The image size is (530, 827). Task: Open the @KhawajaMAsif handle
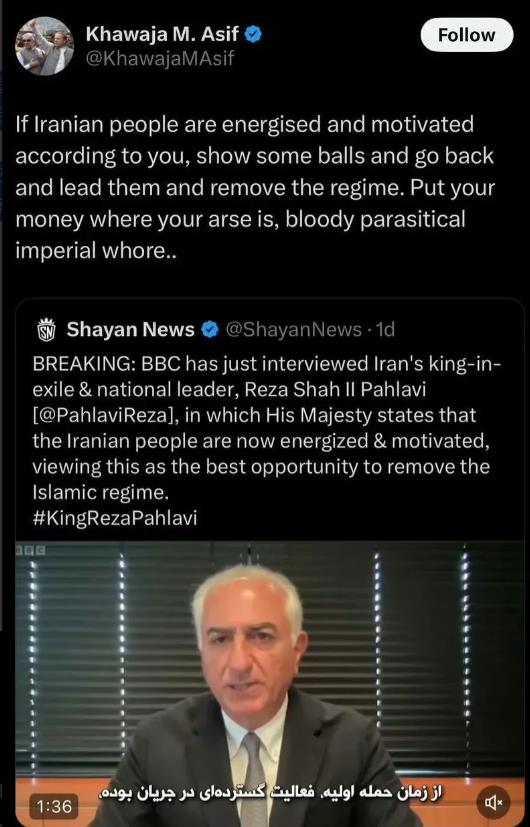tap(160, 58)
